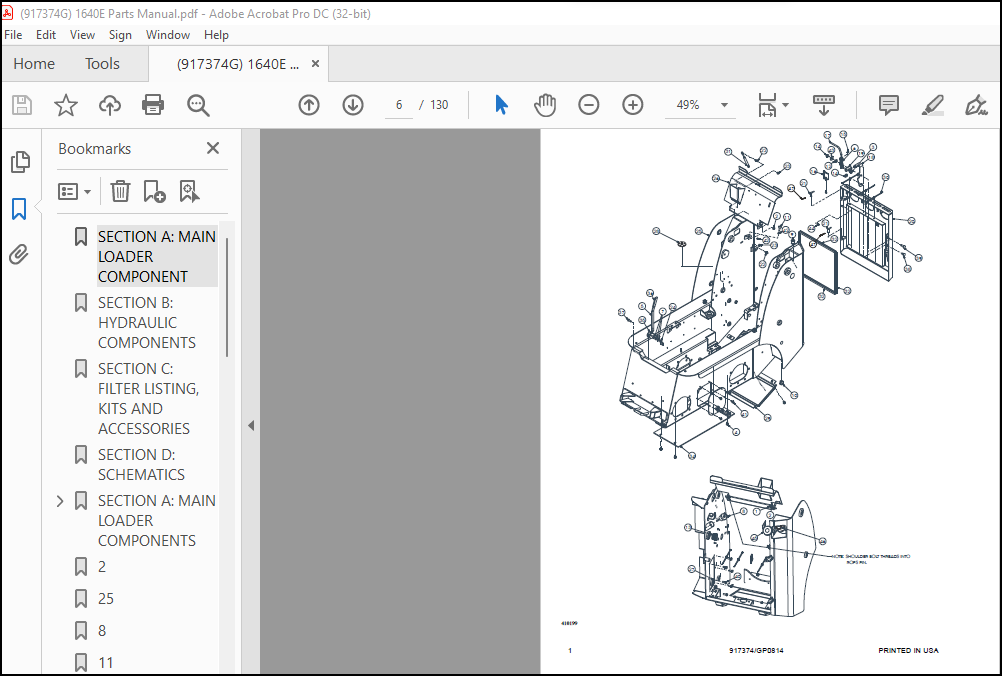This screenshot has height=676, width=1002.
Task: Select the SECTION A: MAIN LOADER COMPONENT bookmark
Action: click(157, 256)
